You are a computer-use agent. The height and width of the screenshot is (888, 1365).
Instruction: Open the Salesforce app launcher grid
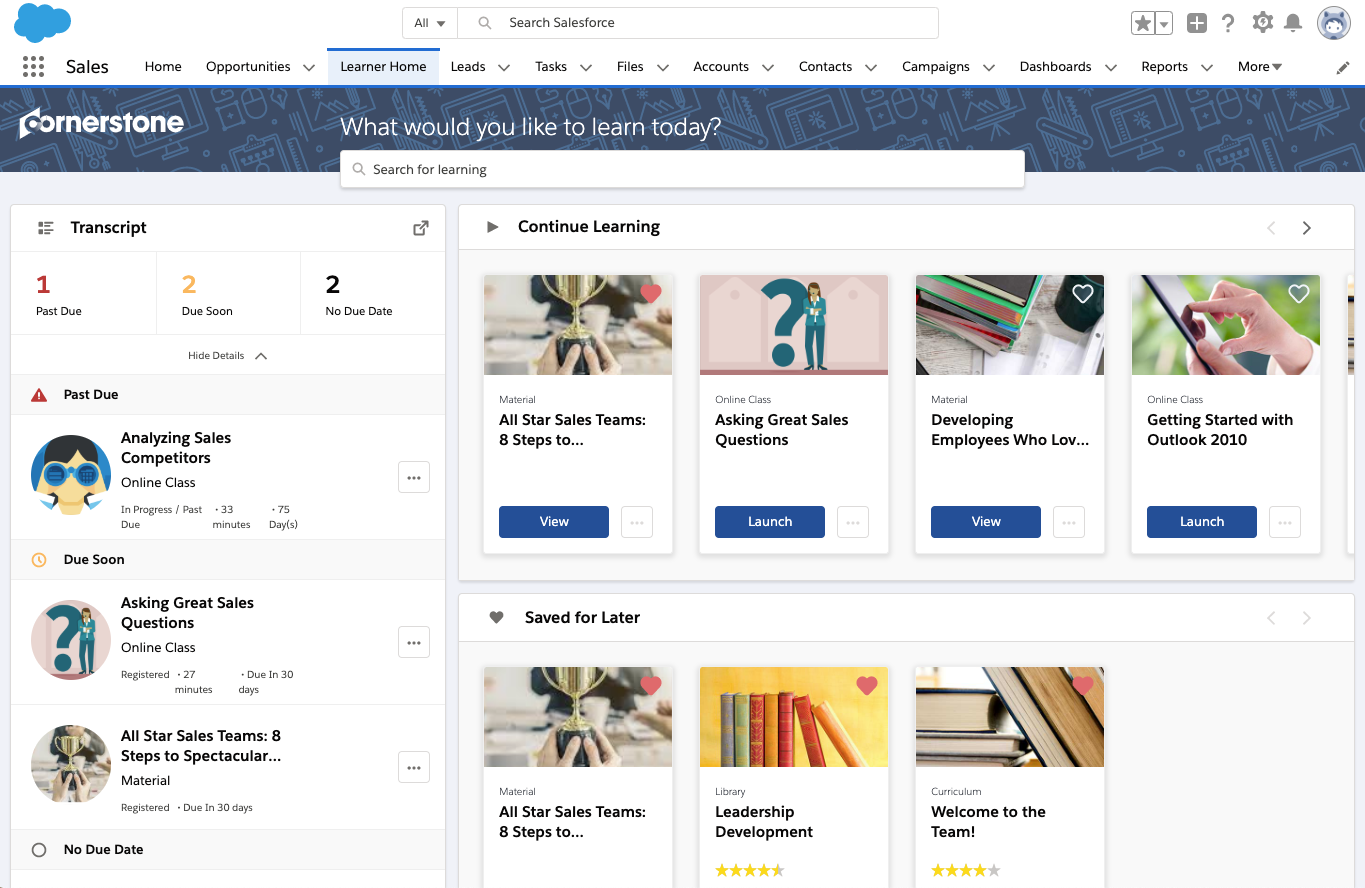33,66
